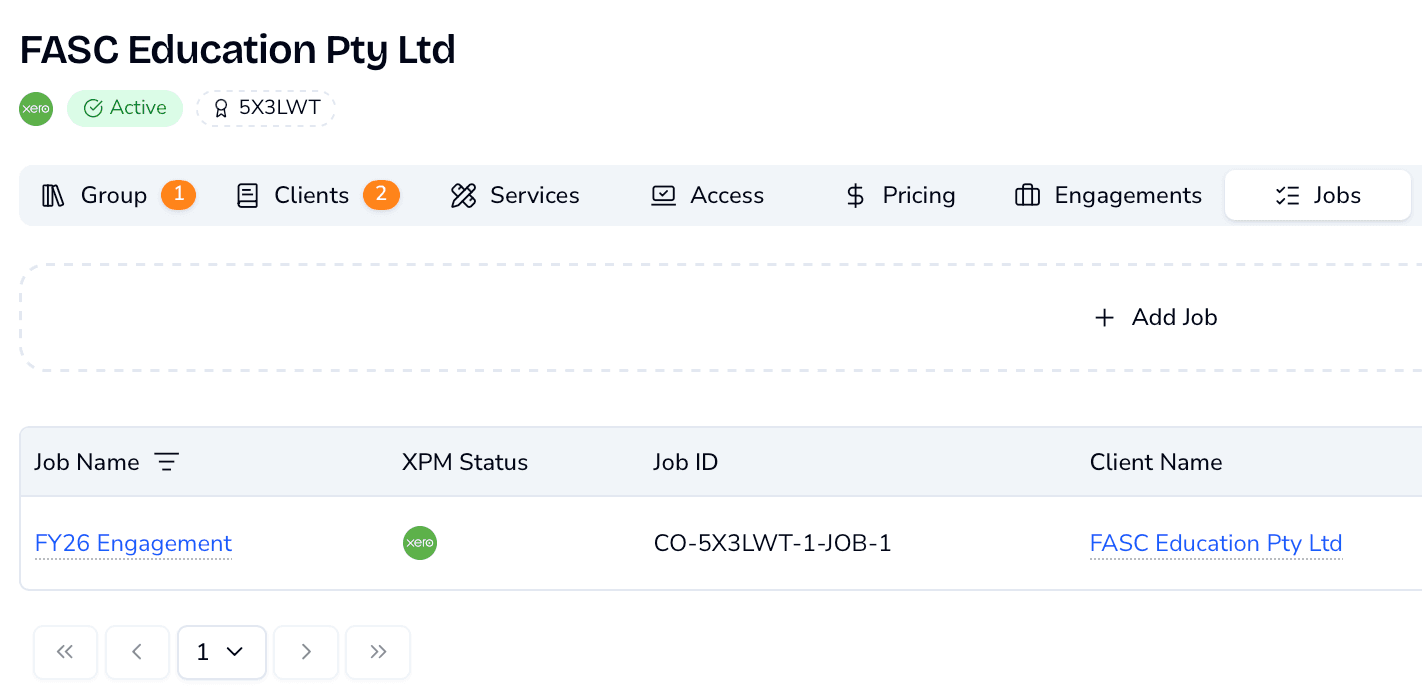
Task: View the Pricing tab
Action: click(x=900, y=195)
